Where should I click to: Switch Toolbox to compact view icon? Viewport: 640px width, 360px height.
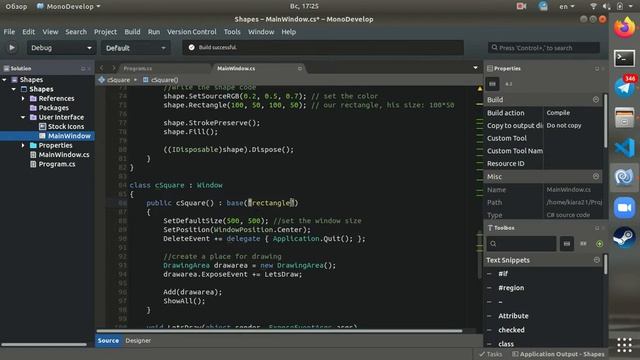583,244
